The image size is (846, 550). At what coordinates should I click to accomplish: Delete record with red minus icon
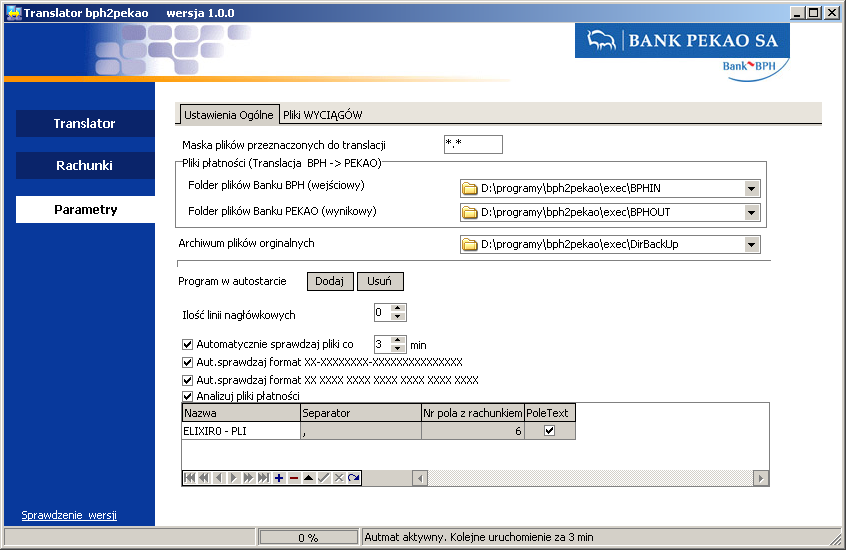pyautogui.click(x=294, y=478)
